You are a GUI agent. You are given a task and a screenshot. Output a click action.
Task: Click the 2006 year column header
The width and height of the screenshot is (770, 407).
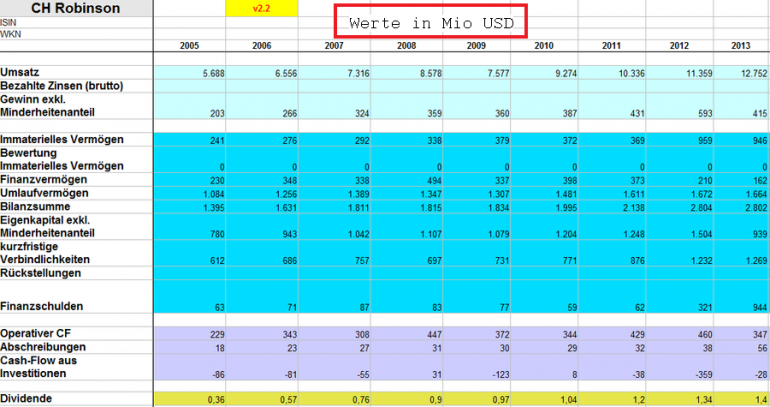[262, 46]
